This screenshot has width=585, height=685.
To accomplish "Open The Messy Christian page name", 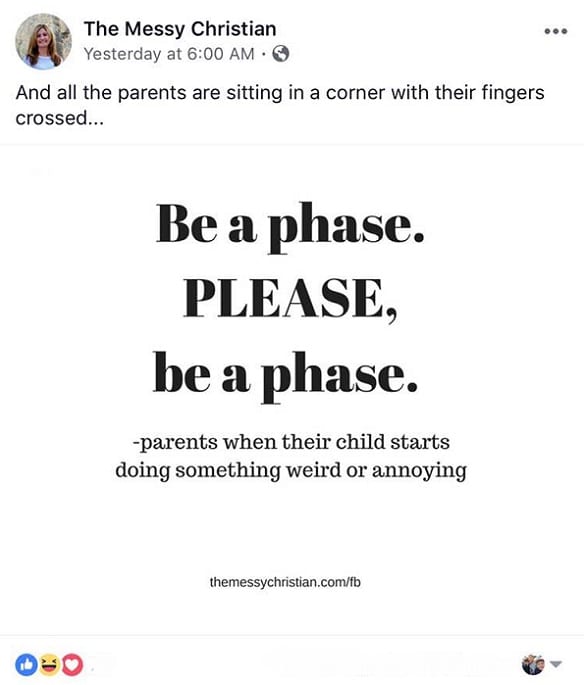I will [x=180, y=29].
